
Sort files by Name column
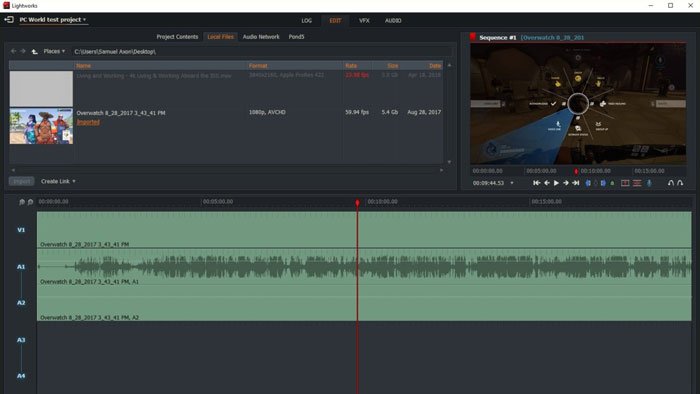(x=83, y=66)
